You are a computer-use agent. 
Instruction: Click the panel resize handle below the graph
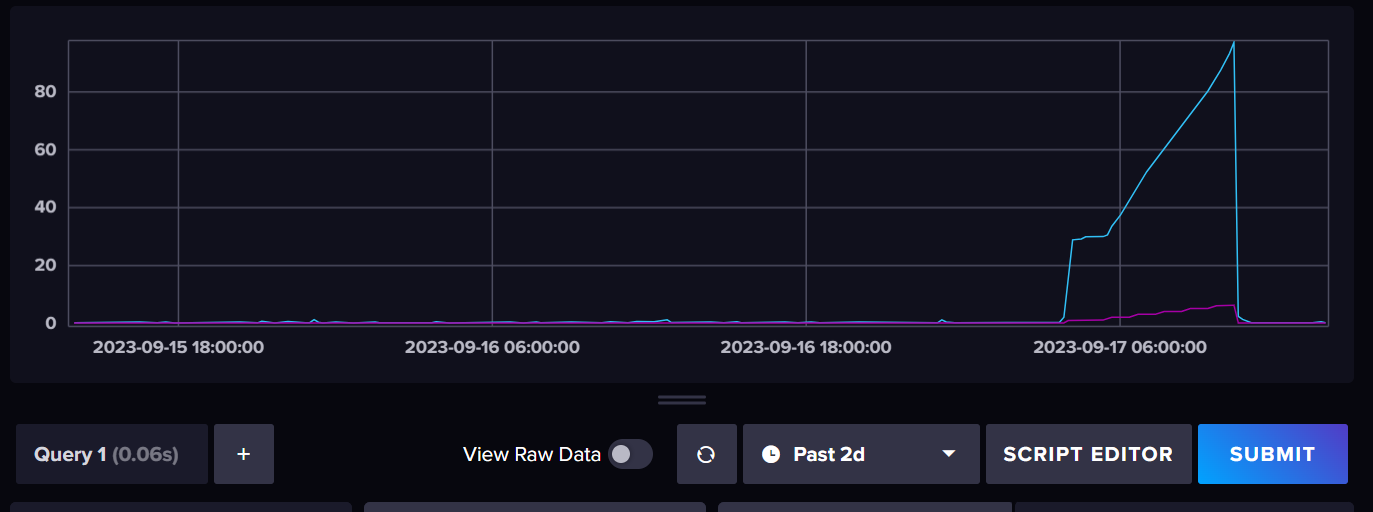[682, 400]
